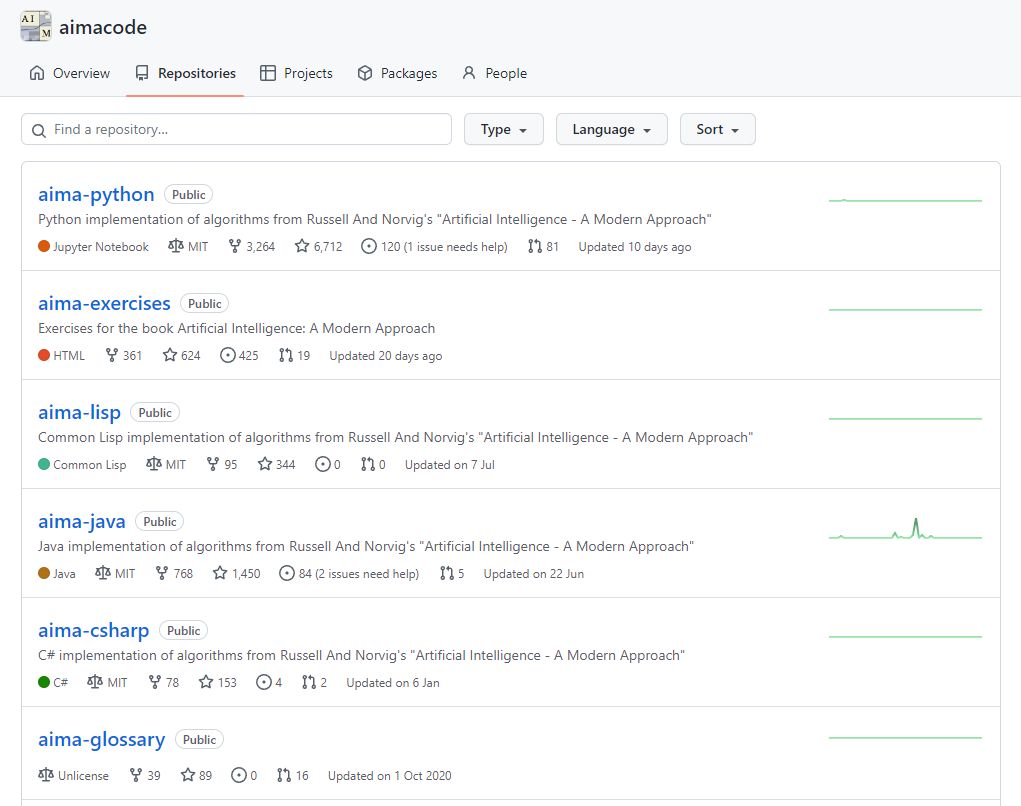Open the People tab
The width and height of the screenshot is (1021, 806).
pyautogui.click(x=494, y=73)
